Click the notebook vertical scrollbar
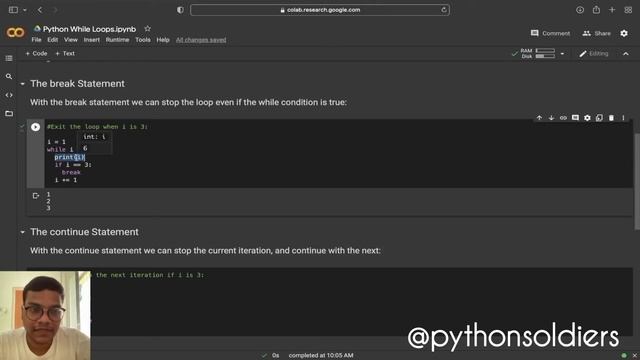 (637, 182)
